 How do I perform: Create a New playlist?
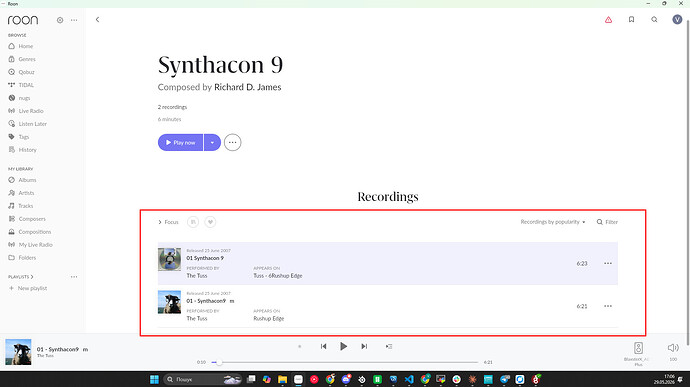tap(28, 288)
